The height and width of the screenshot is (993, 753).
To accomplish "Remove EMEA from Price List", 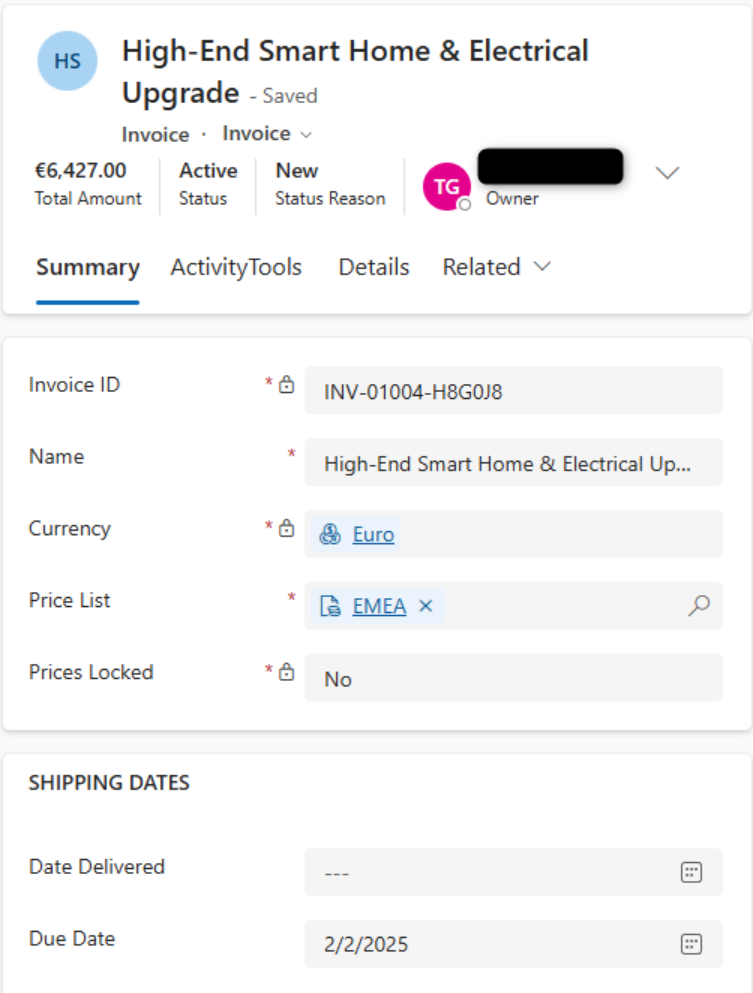I will (426, 606).
